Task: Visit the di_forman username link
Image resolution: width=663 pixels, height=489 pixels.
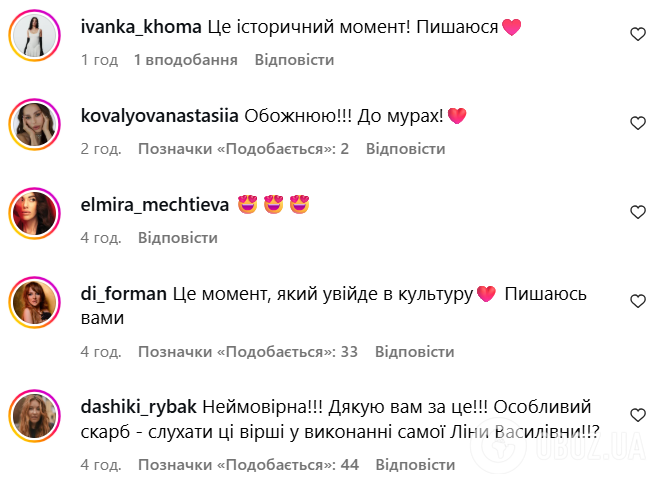Action: point(123,294)
